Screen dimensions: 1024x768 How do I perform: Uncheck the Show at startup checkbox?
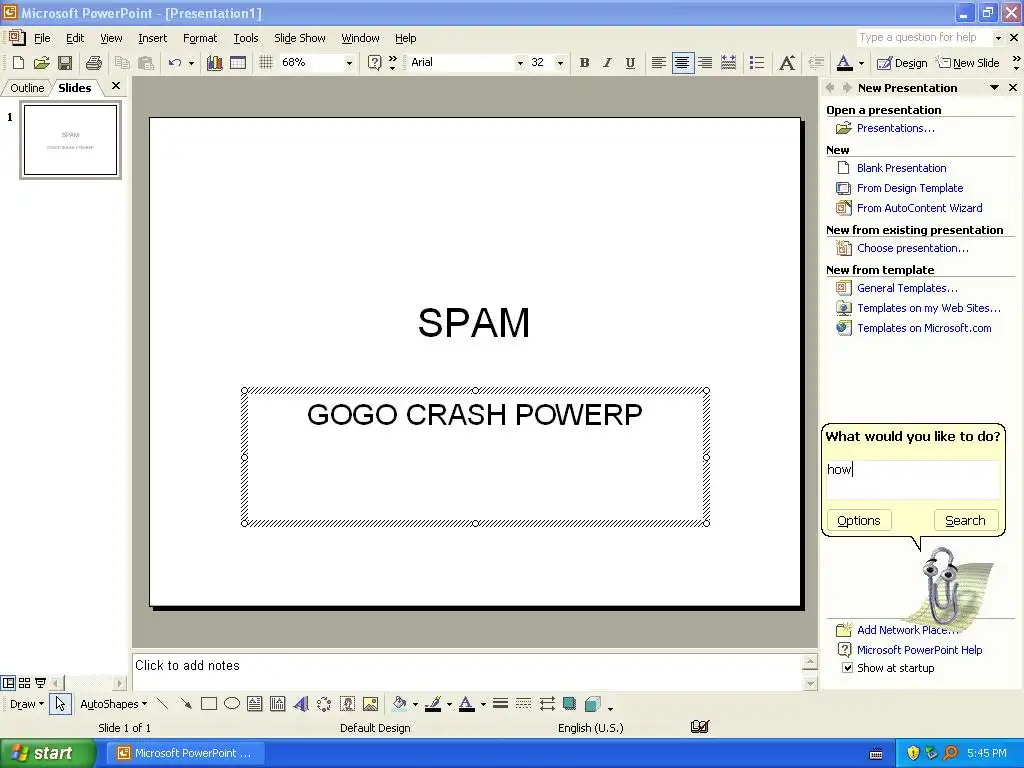[847, 668]
